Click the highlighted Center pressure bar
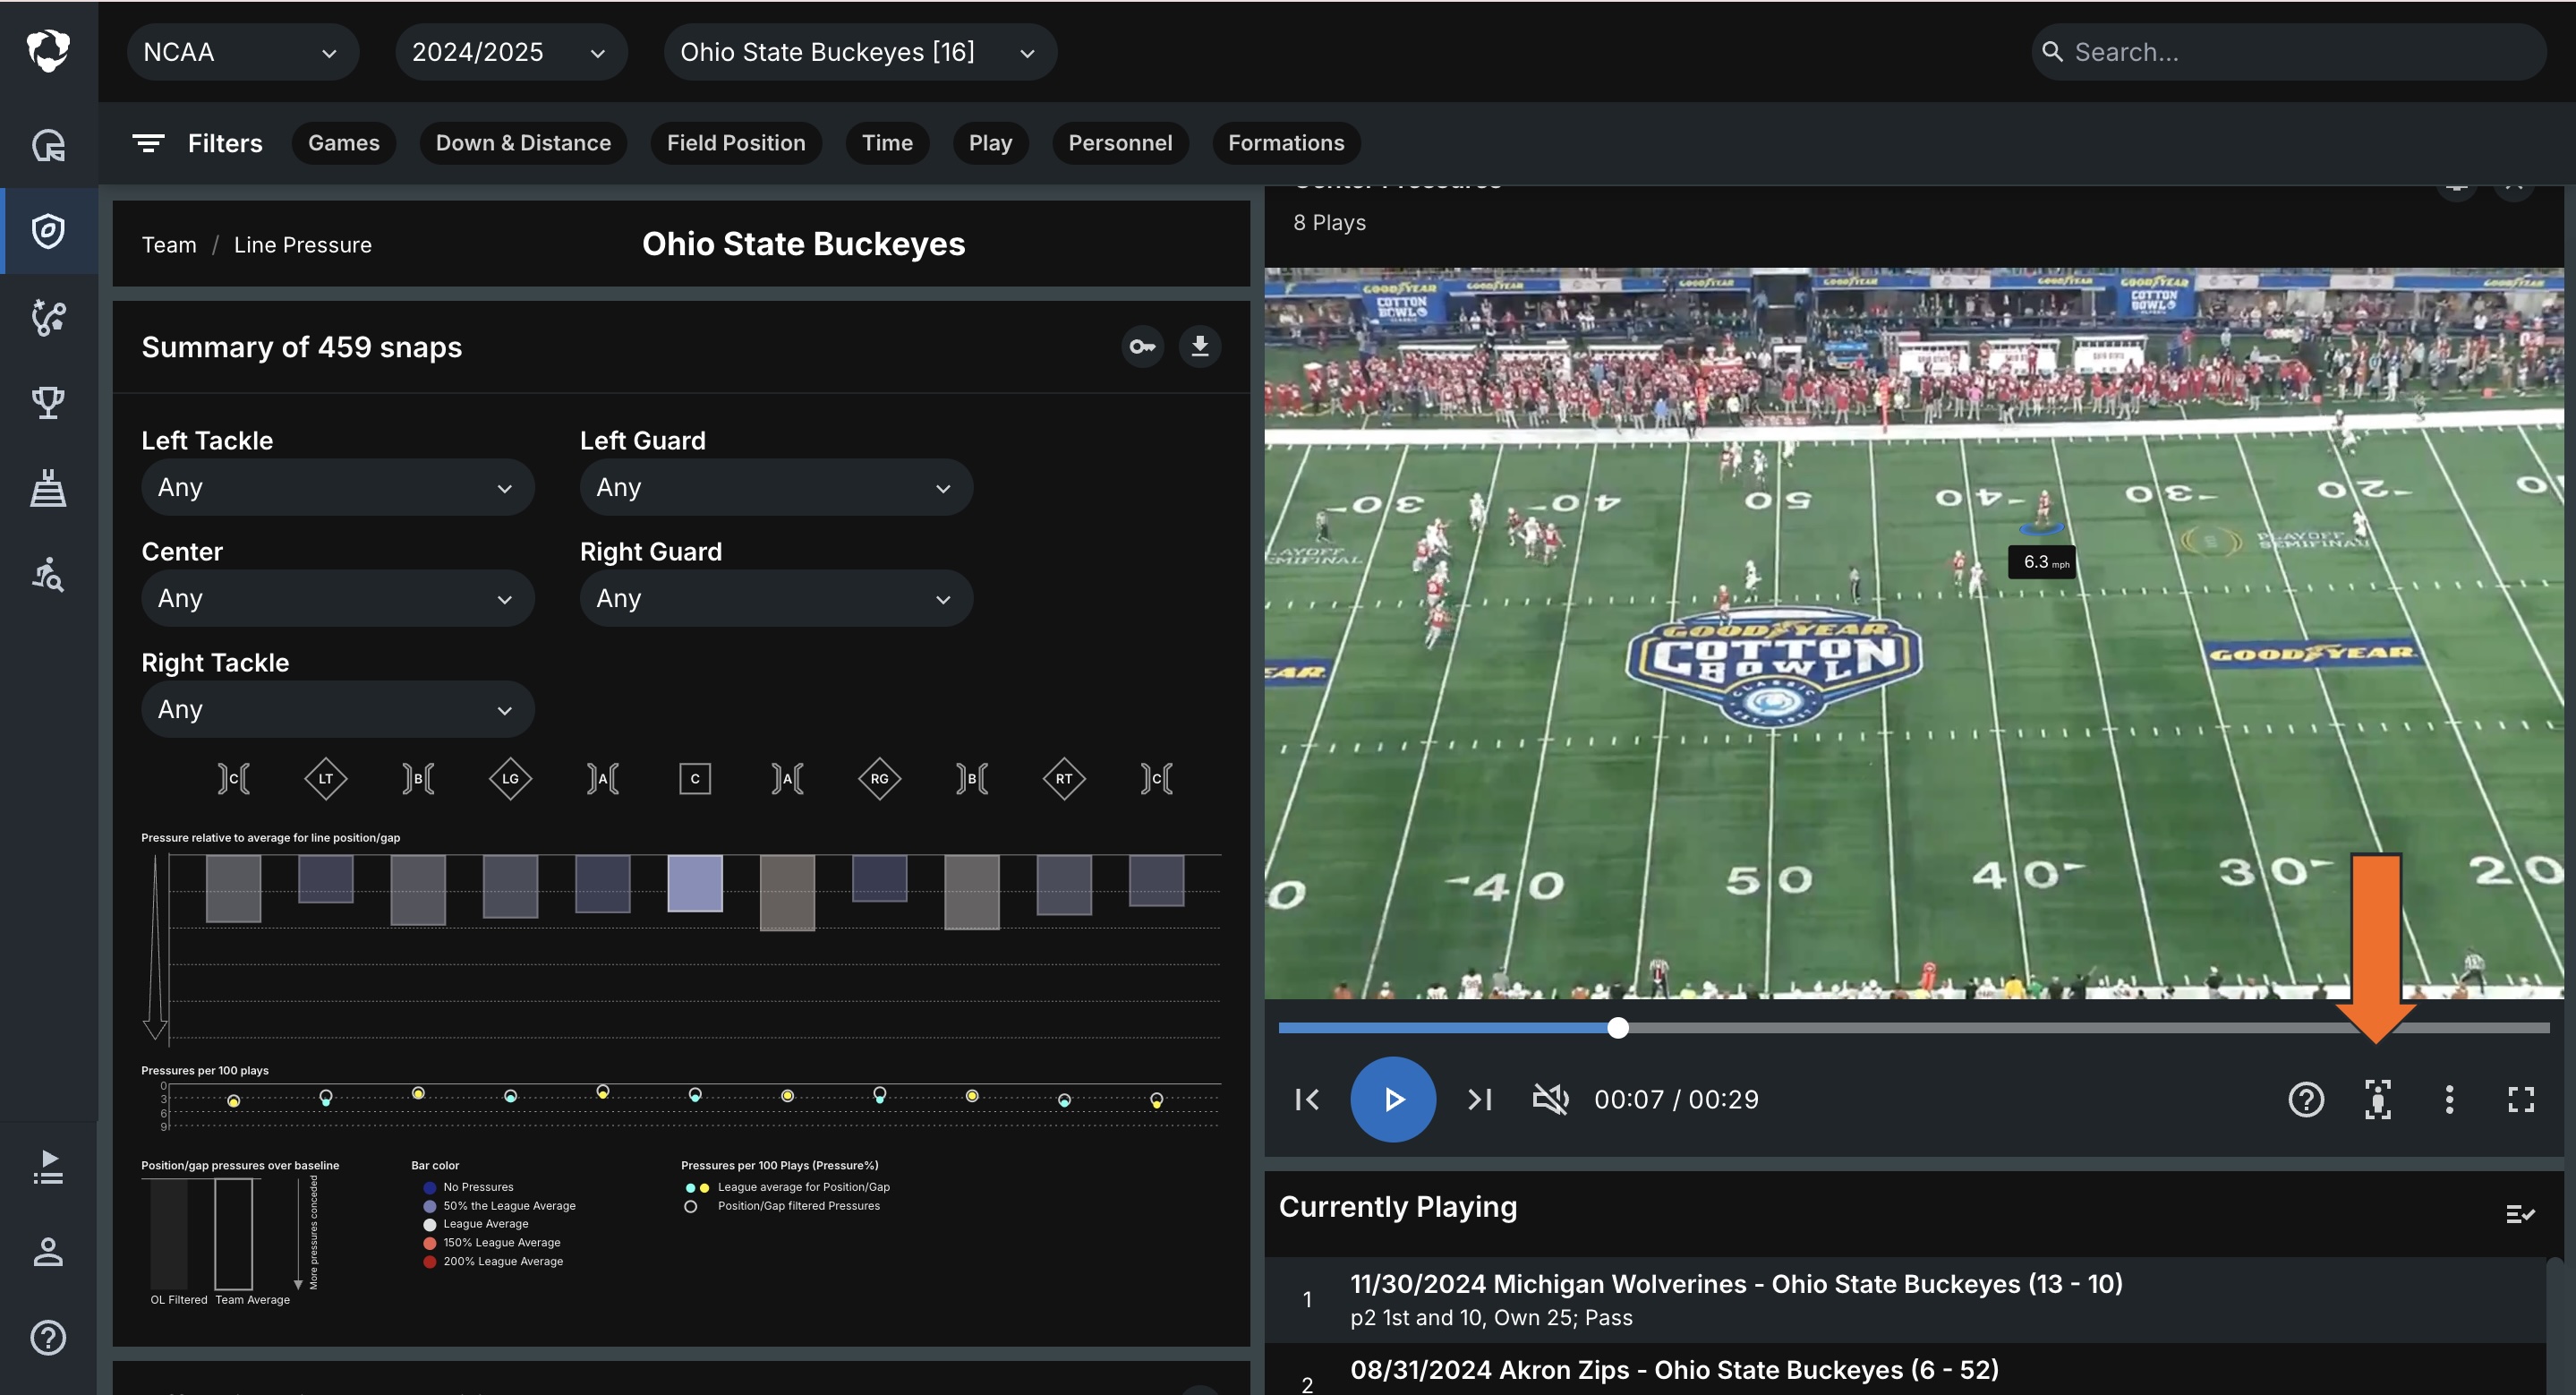This screenshot has width=2576, height=1395. 695,883
